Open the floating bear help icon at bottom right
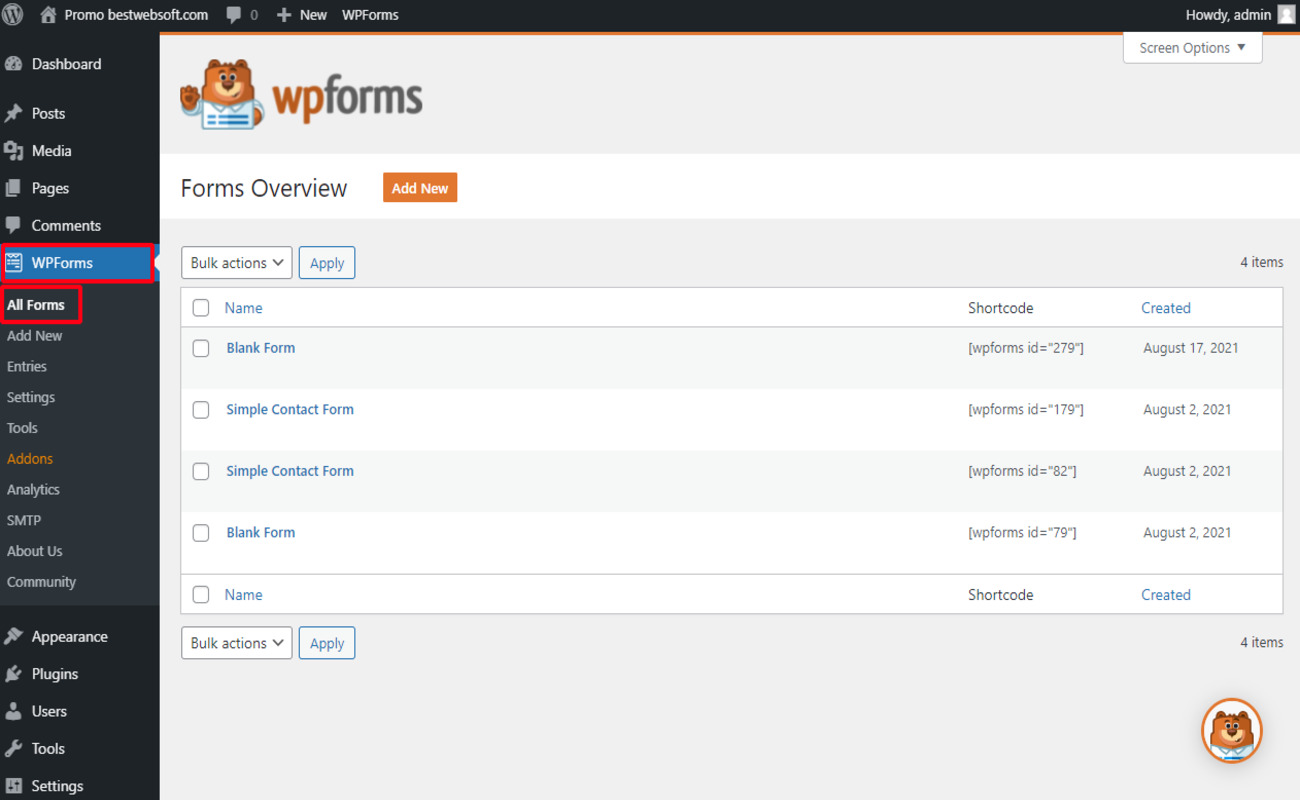 1232,730
